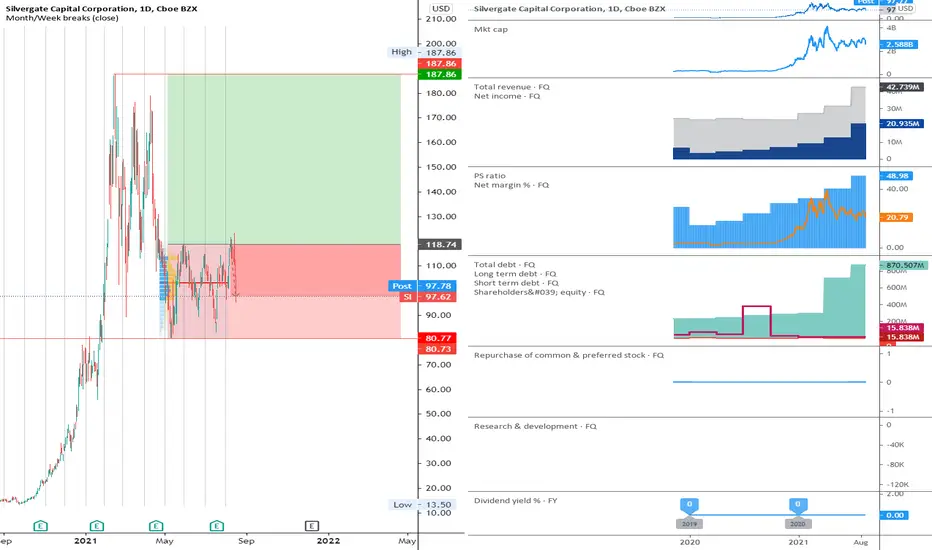Click the 2022 label on the time axis

pos(328,541)
